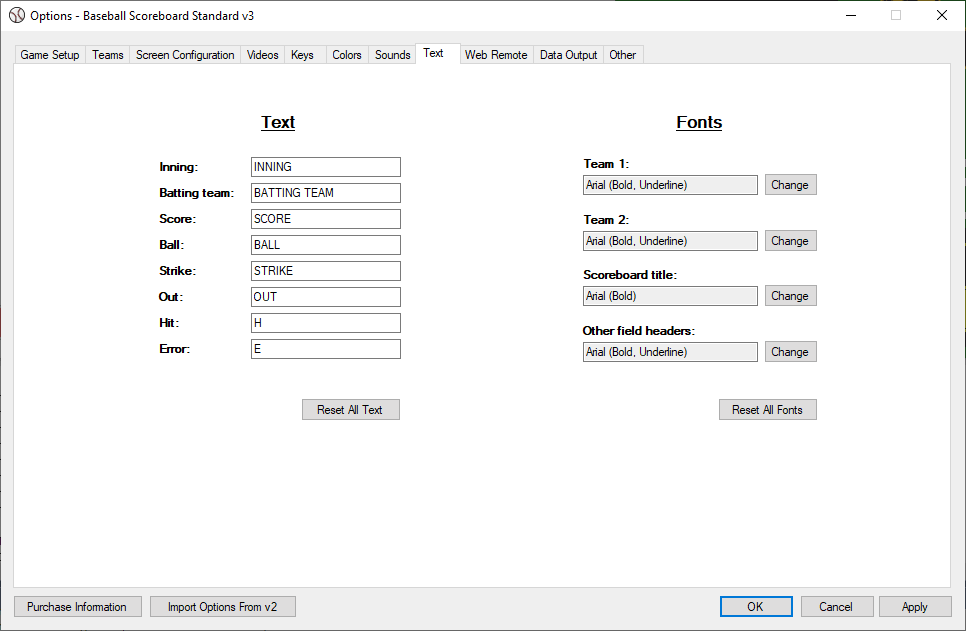Viewport: 966px width, 631px height.
Task: Switch to the Data Output tab
Action: point(568,55)
